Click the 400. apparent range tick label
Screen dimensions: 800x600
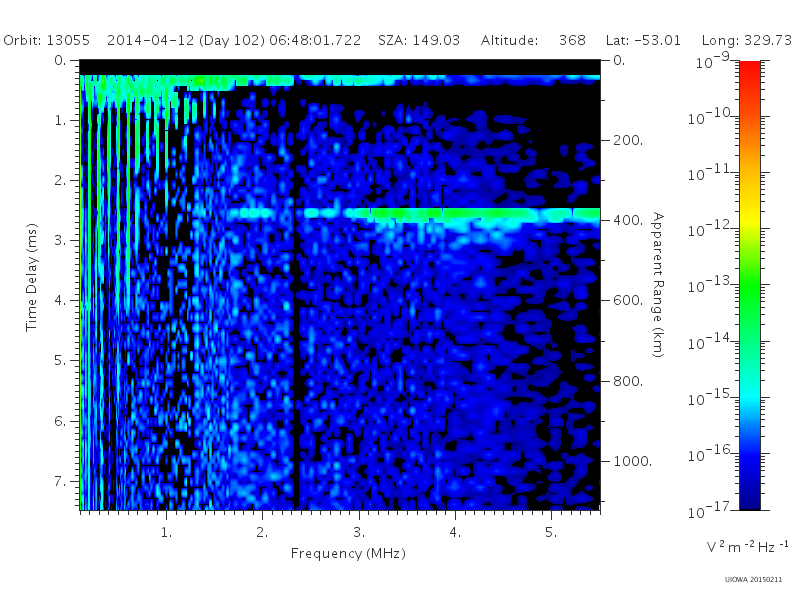[x=628, y=220]
